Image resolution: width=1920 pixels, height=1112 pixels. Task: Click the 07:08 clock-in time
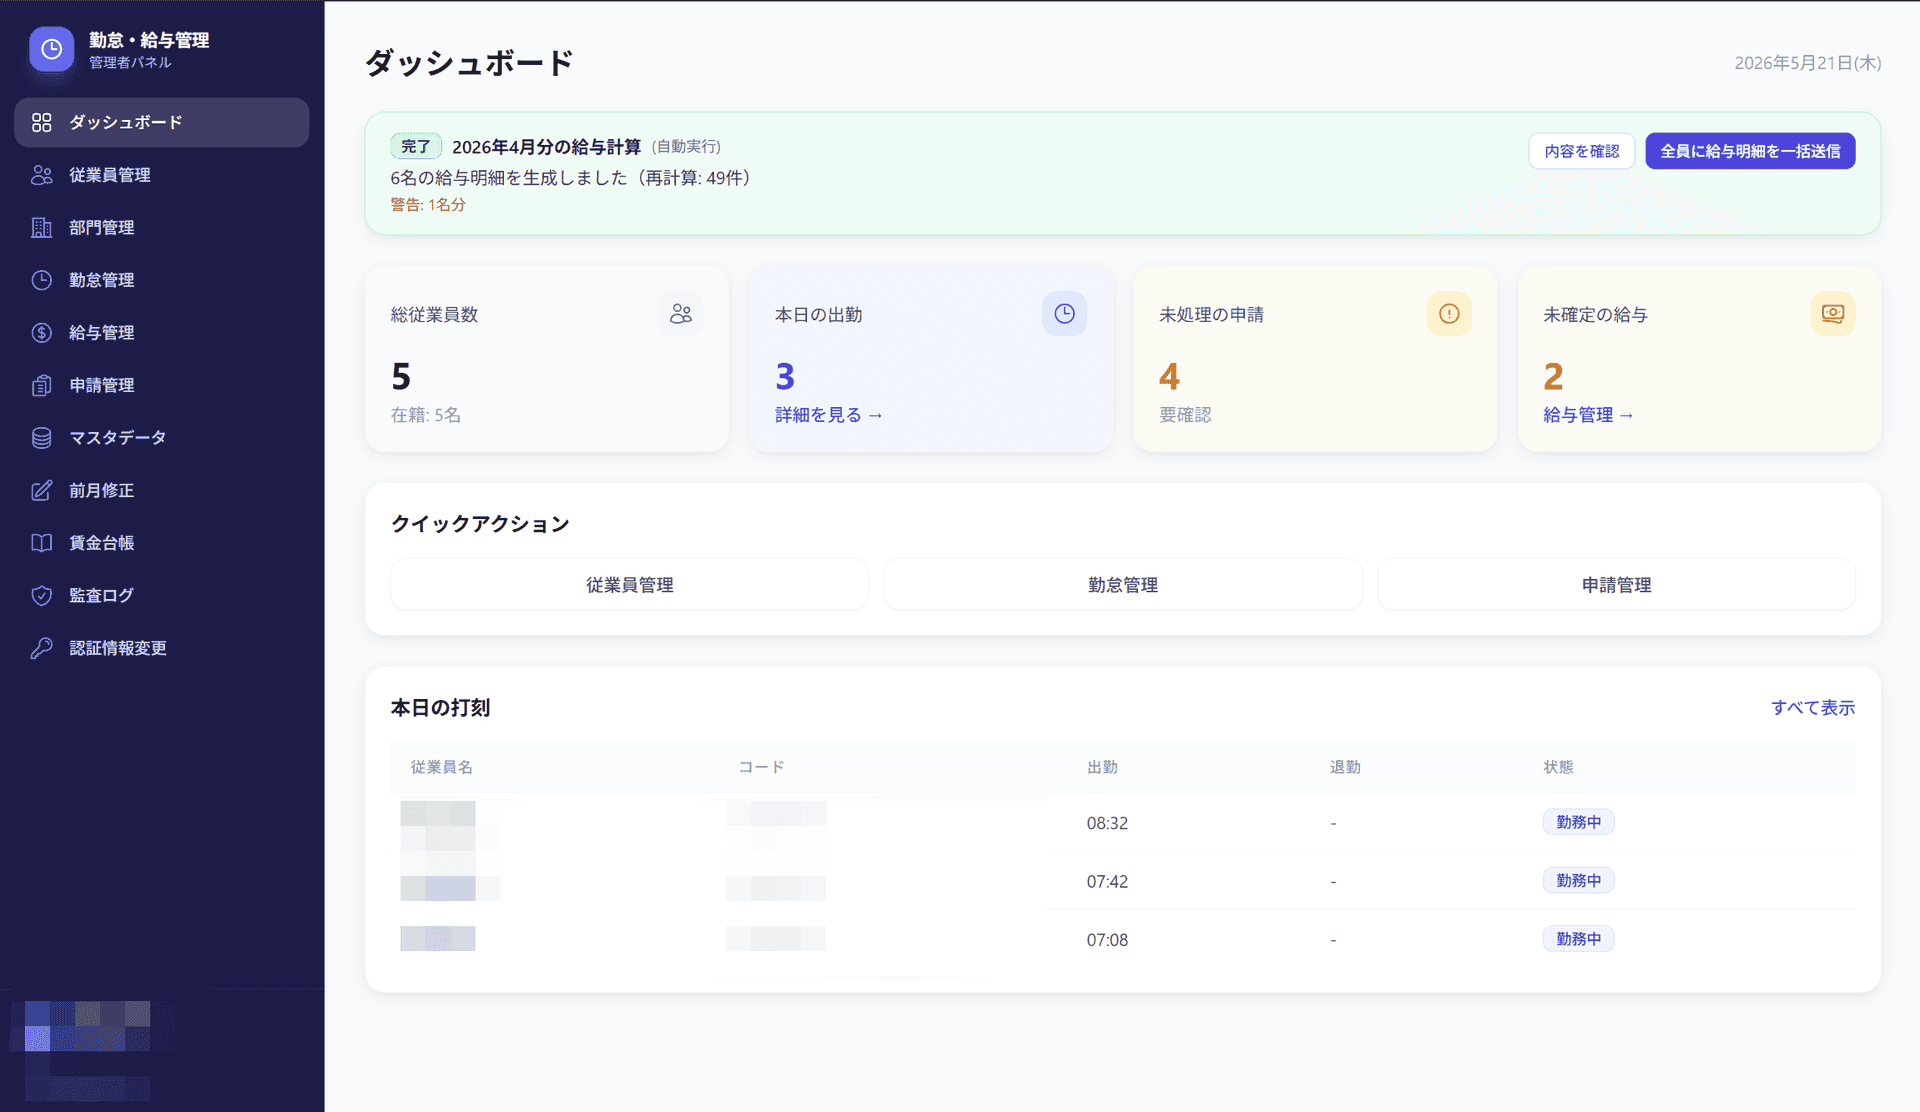1107,940
